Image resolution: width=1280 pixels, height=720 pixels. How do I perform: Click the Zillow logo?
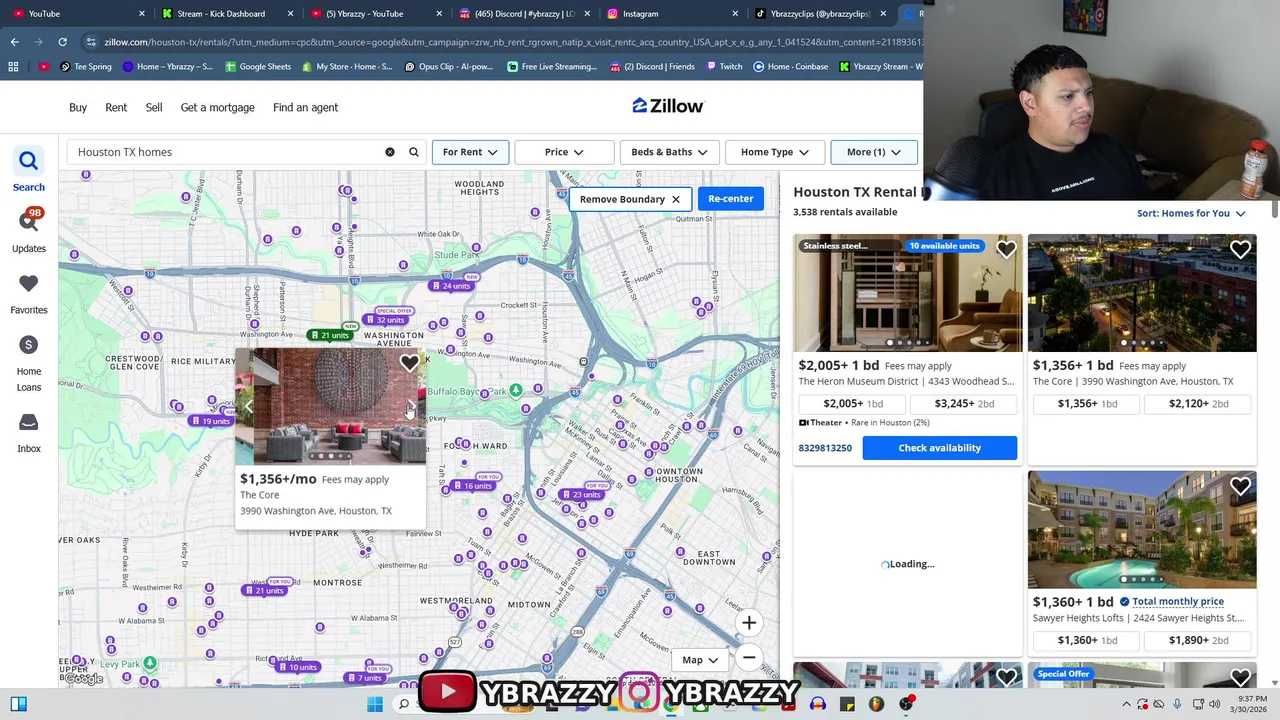[668, 106]
